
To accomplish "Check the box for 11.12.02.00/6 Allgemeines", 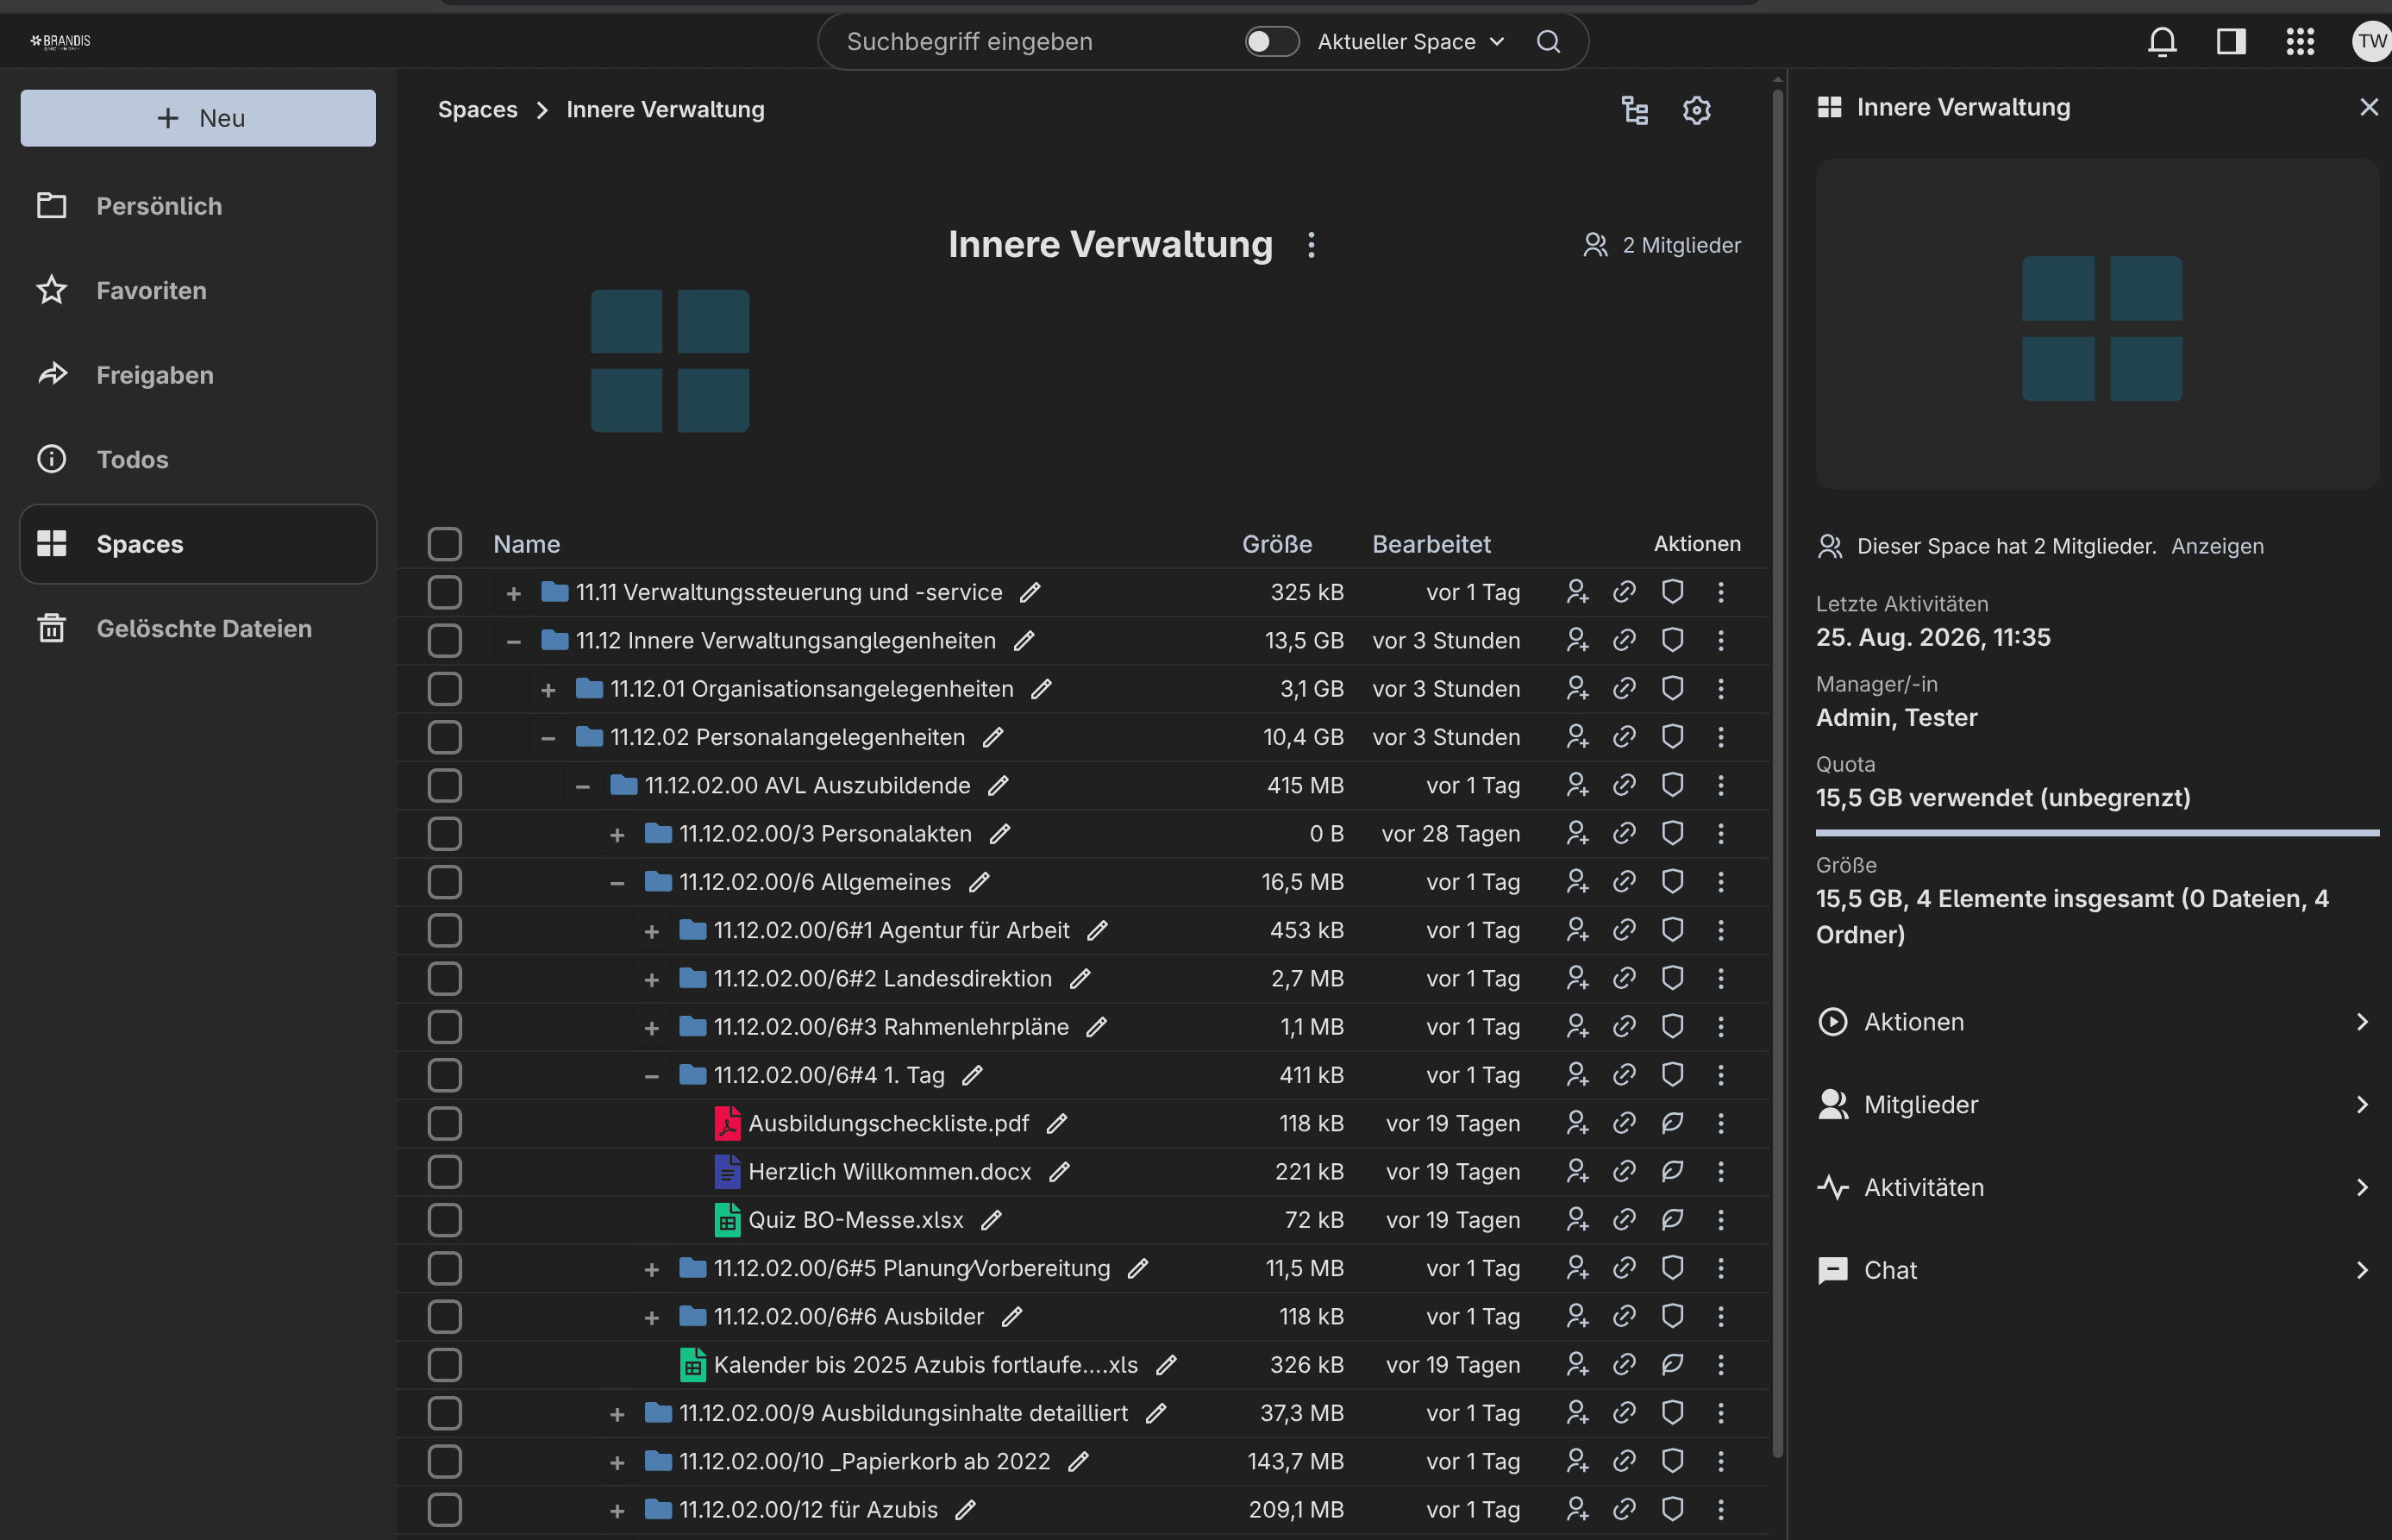I will click(x=444, y=881).
